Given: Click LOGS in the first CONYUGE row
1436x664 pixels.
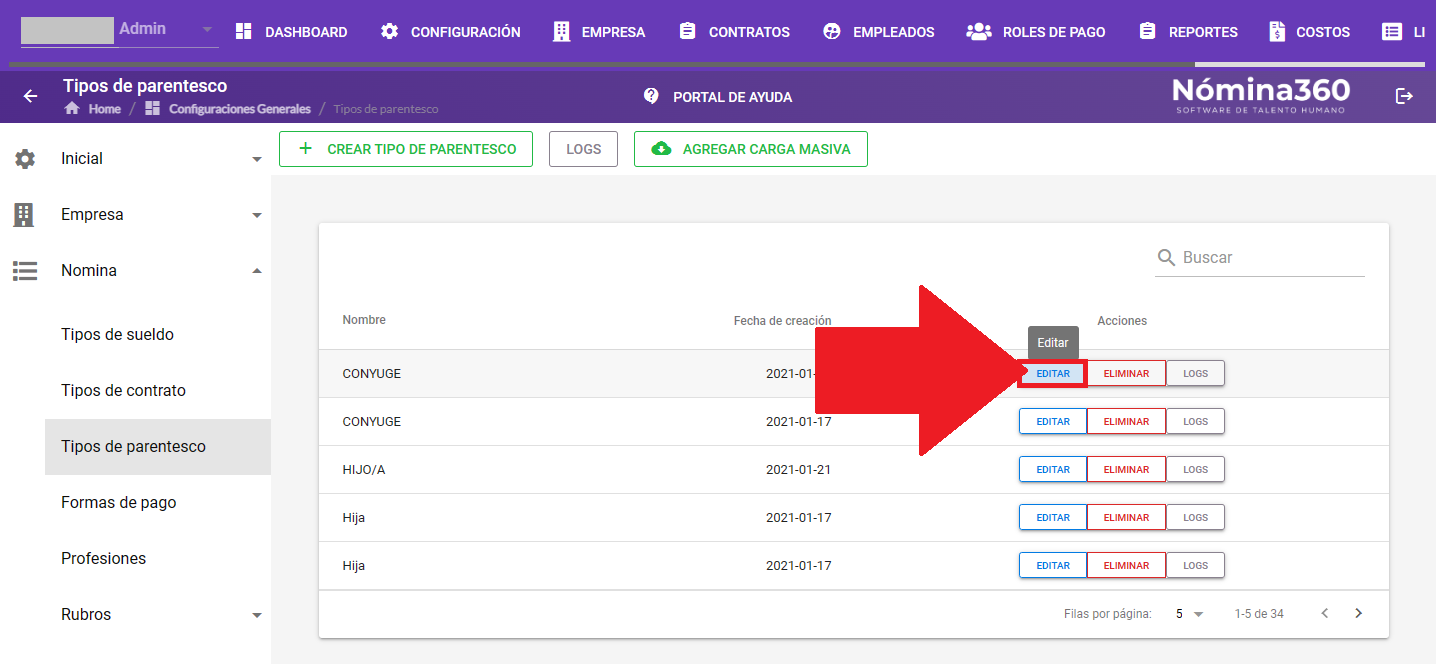Looking at the screenshot, I should click(1195, 374).
